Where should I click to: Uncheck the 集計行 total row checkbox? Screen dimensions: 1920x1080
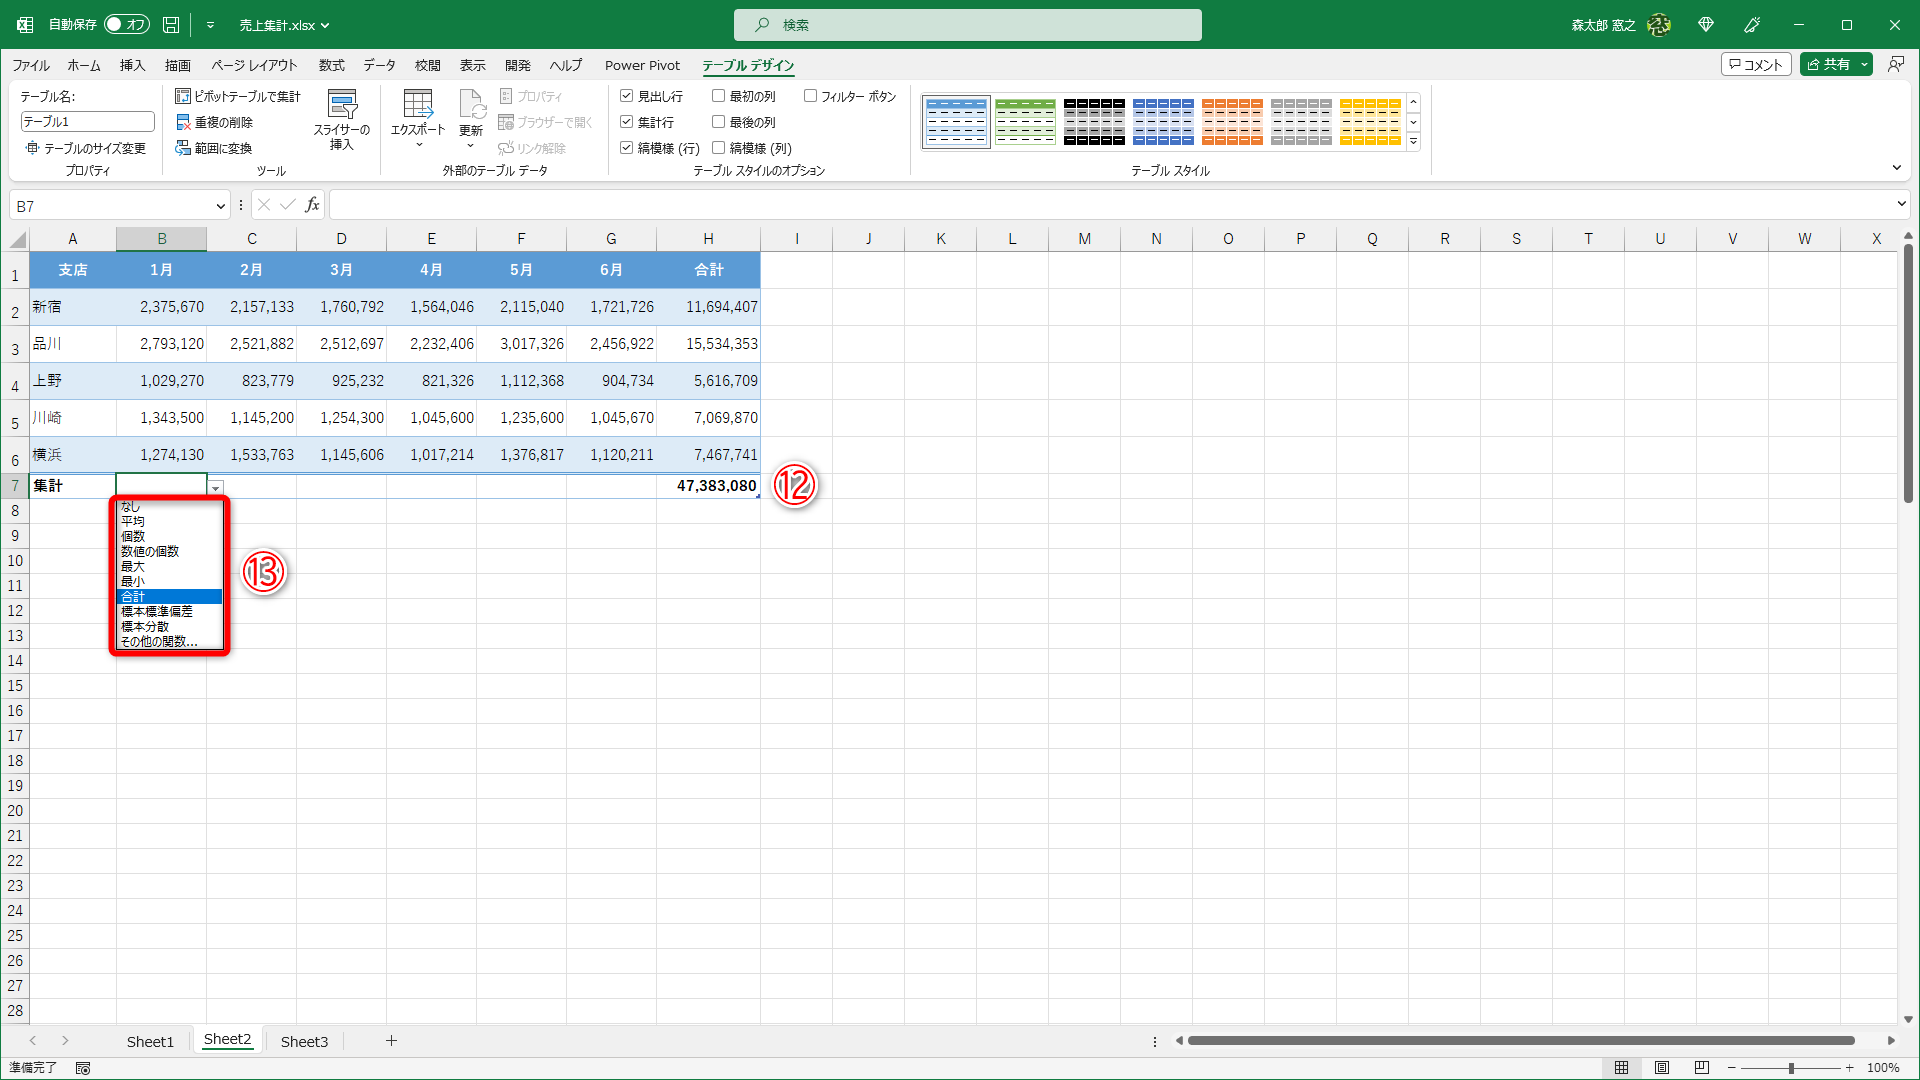pos(627,122)
